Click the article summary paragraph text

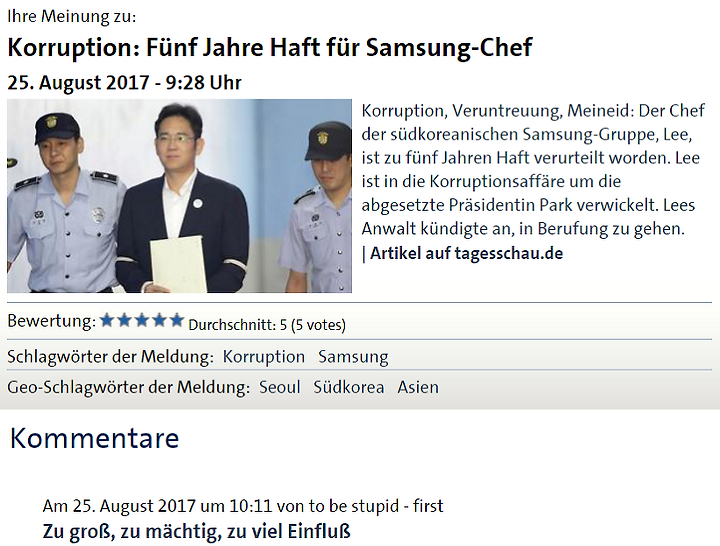click(x=533, y=169)
